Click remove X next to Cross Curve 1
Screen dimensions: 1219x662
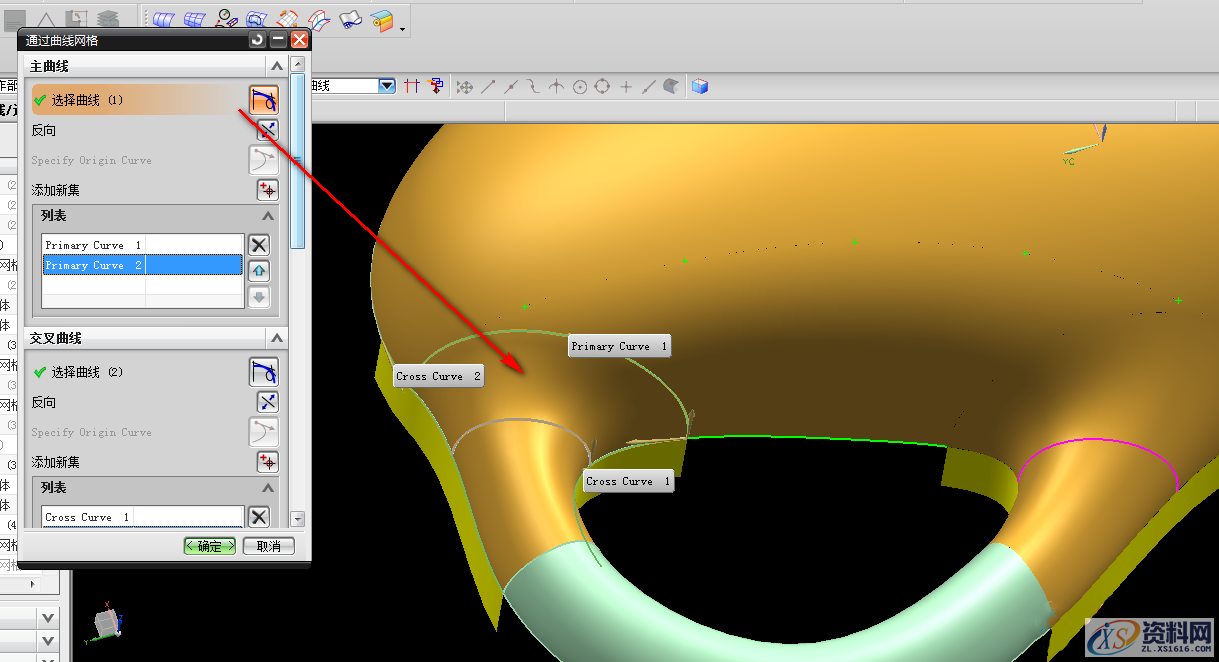pyautogui.click(x=259, y=517)
